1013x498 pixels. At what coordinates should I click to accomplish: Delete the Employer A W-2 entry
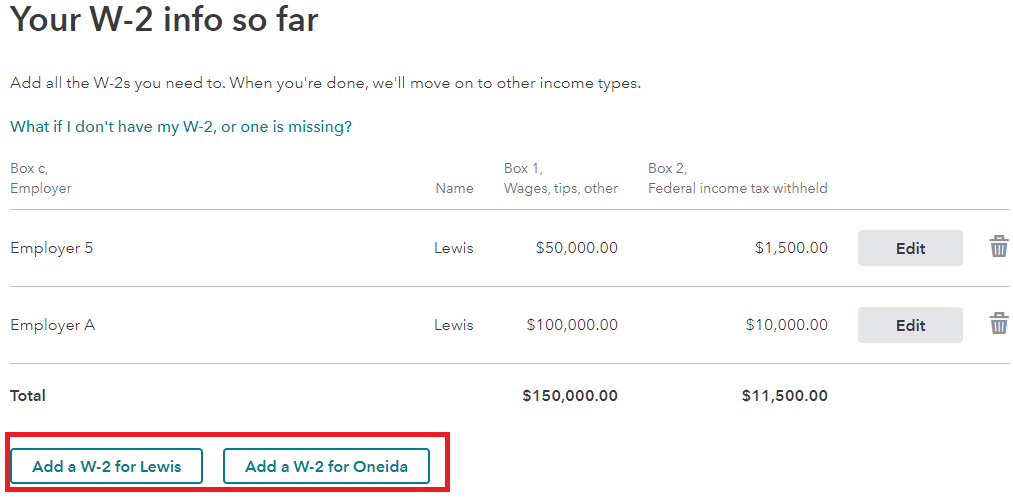(998, 324)
